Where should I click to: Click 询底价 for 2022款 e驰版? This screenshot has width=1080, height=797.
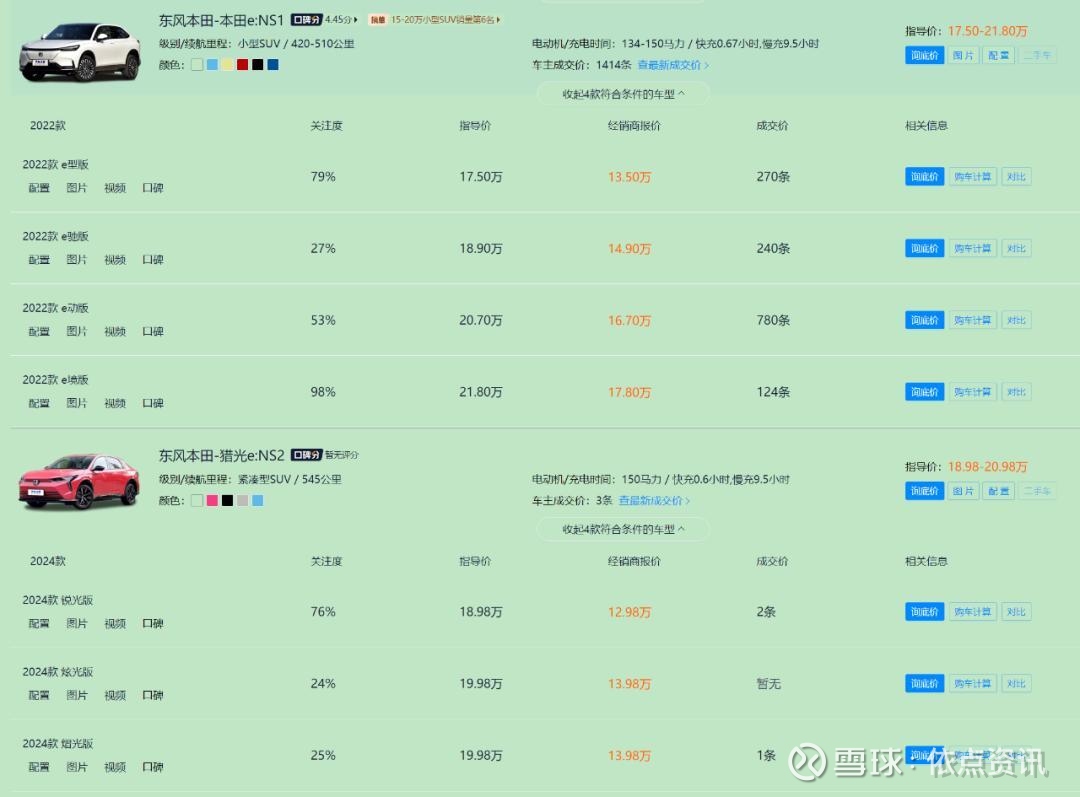tap(924, 248)
